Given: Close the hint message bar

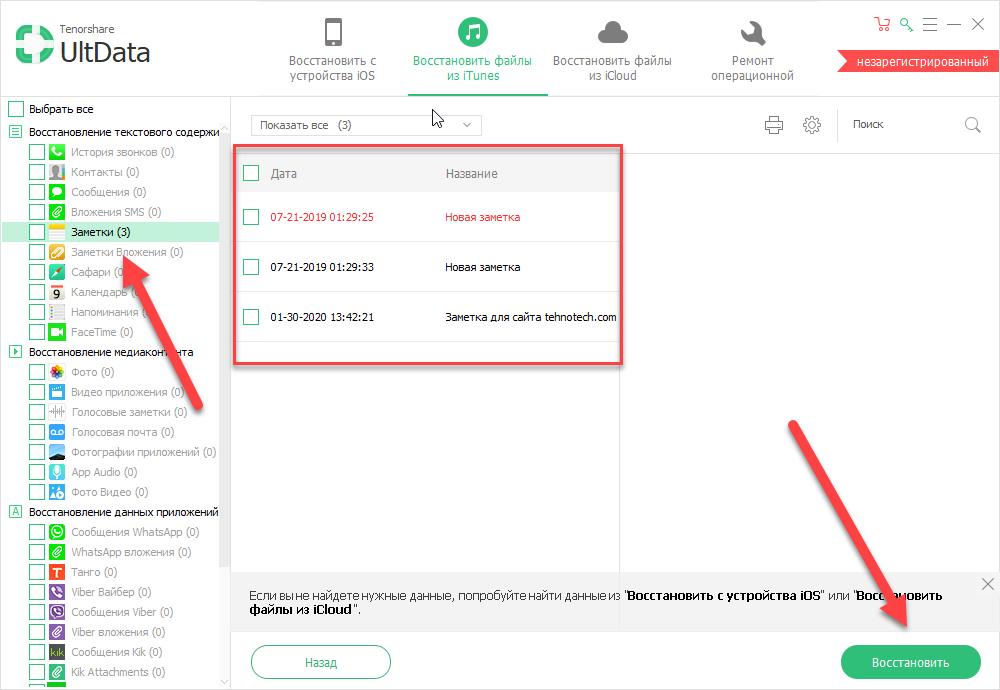Looking at the screenshot, I should coord(988,584).
